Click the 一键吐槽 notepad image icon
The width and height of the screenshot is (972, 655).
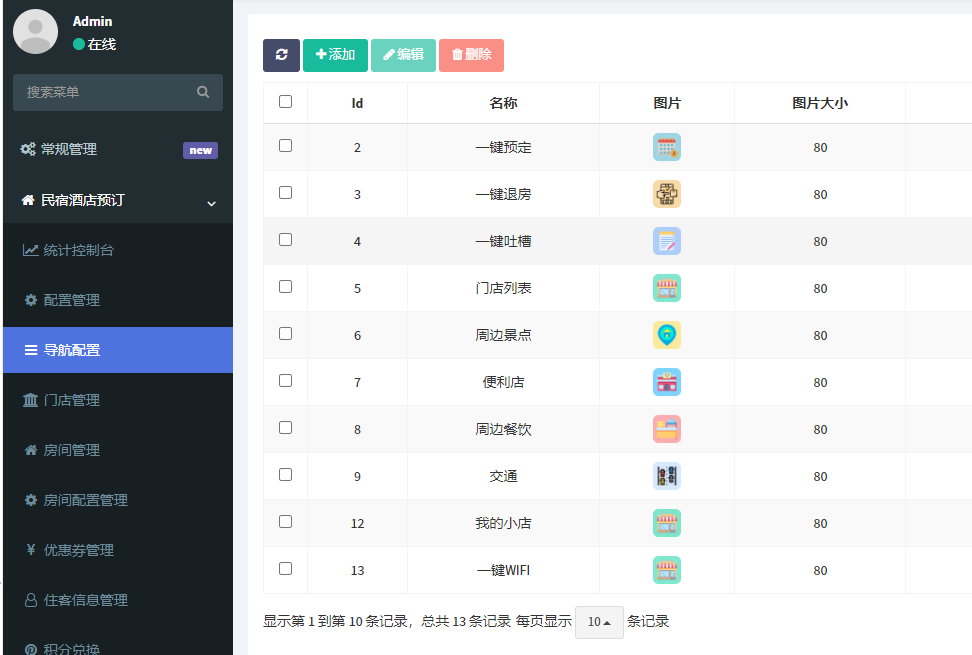tap(666, 241)
